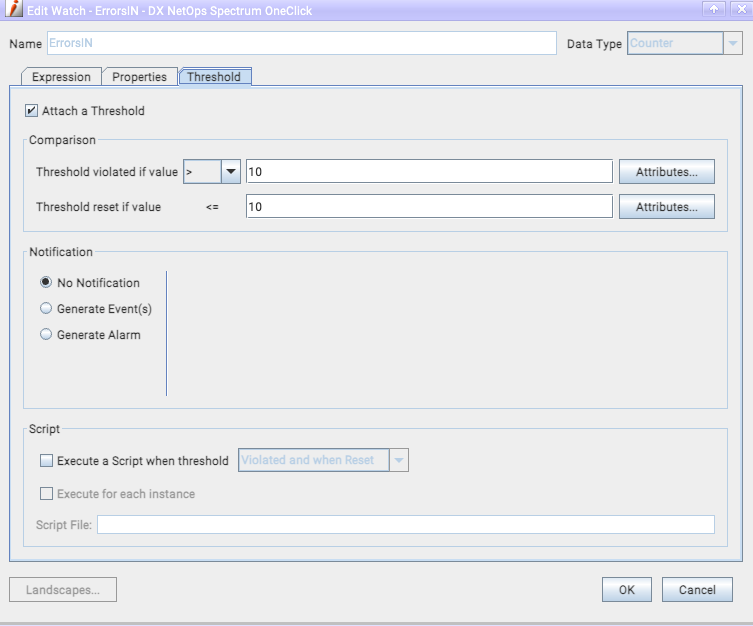Click Attributes button for threshold reset value
The image size is (753, 626).
[667, 207]
